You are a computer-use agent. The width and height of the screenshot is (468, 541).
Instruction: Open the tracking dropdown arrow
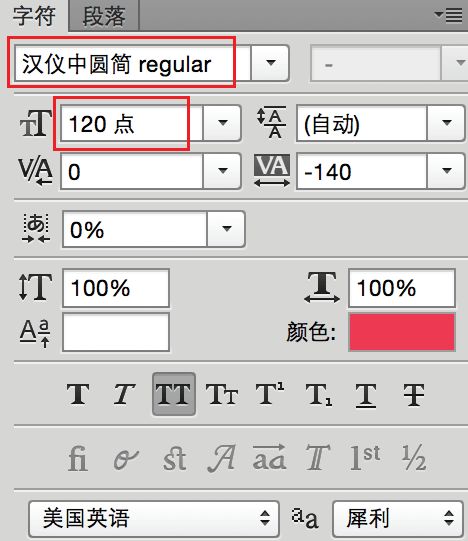pos(446,171)
